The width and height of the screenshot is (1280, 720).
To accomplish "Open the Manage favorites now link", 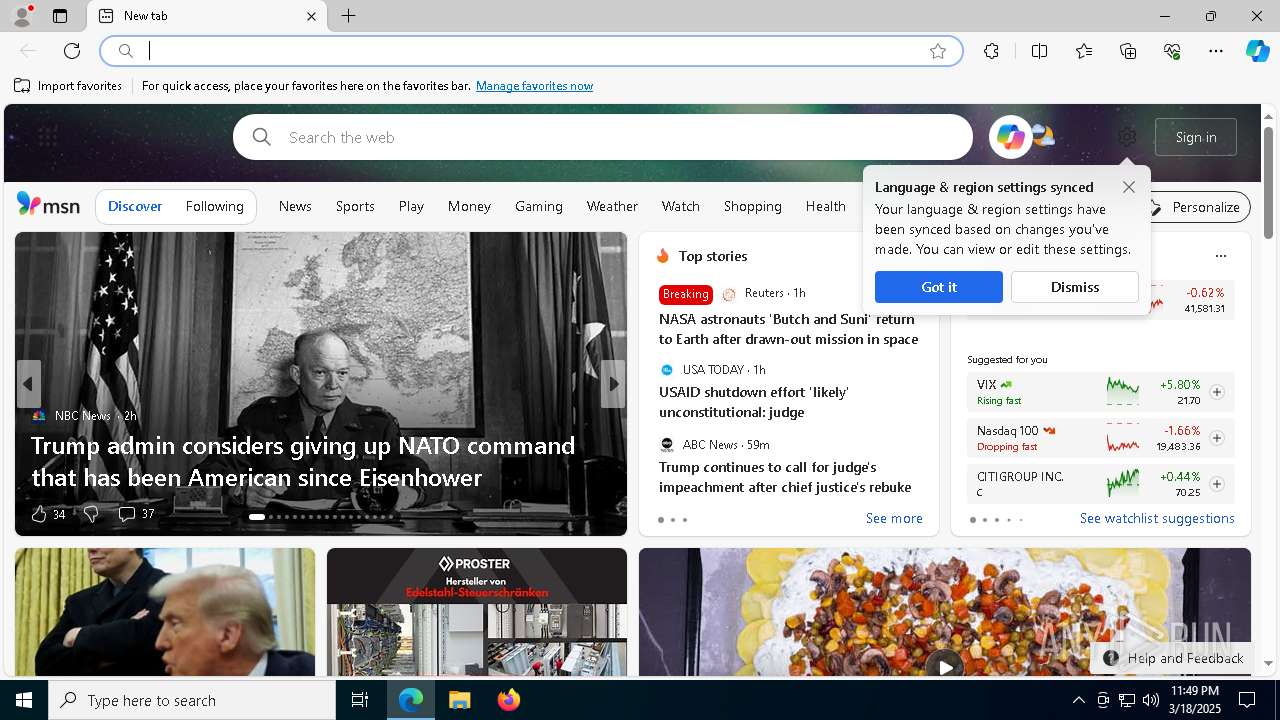I will [x=534, y=86].
